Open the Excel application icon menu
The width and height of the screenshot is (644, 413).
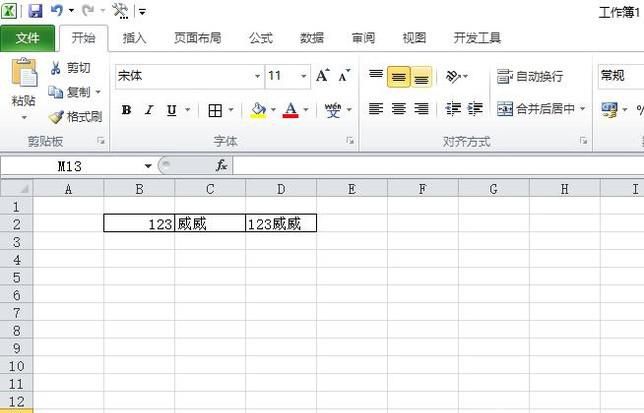click(9, 11)
